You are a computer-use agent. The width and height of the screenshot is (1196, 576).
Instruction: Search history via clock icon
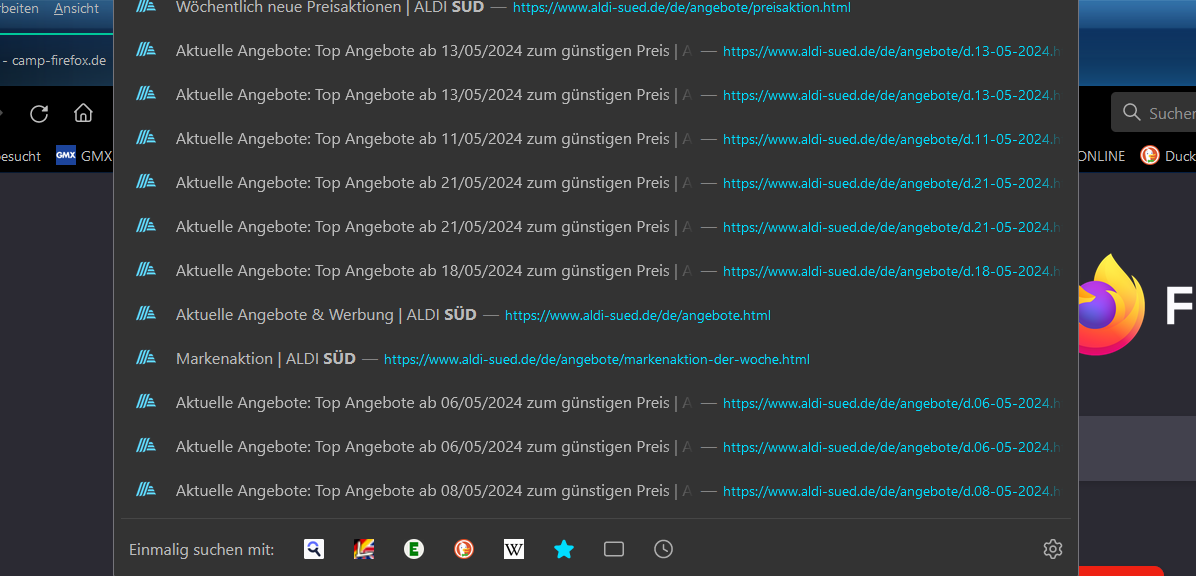click(664, 549)
